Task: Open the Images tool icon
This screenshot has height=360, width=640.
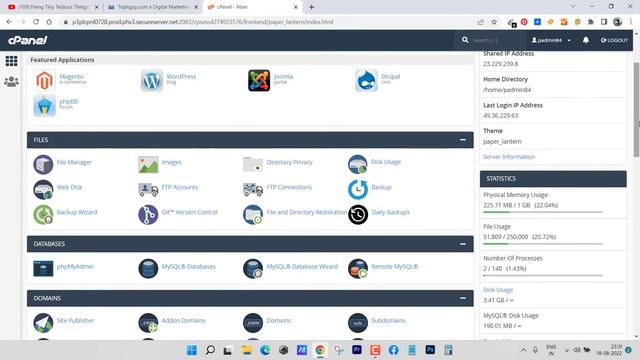Action: tap(148, 164)
